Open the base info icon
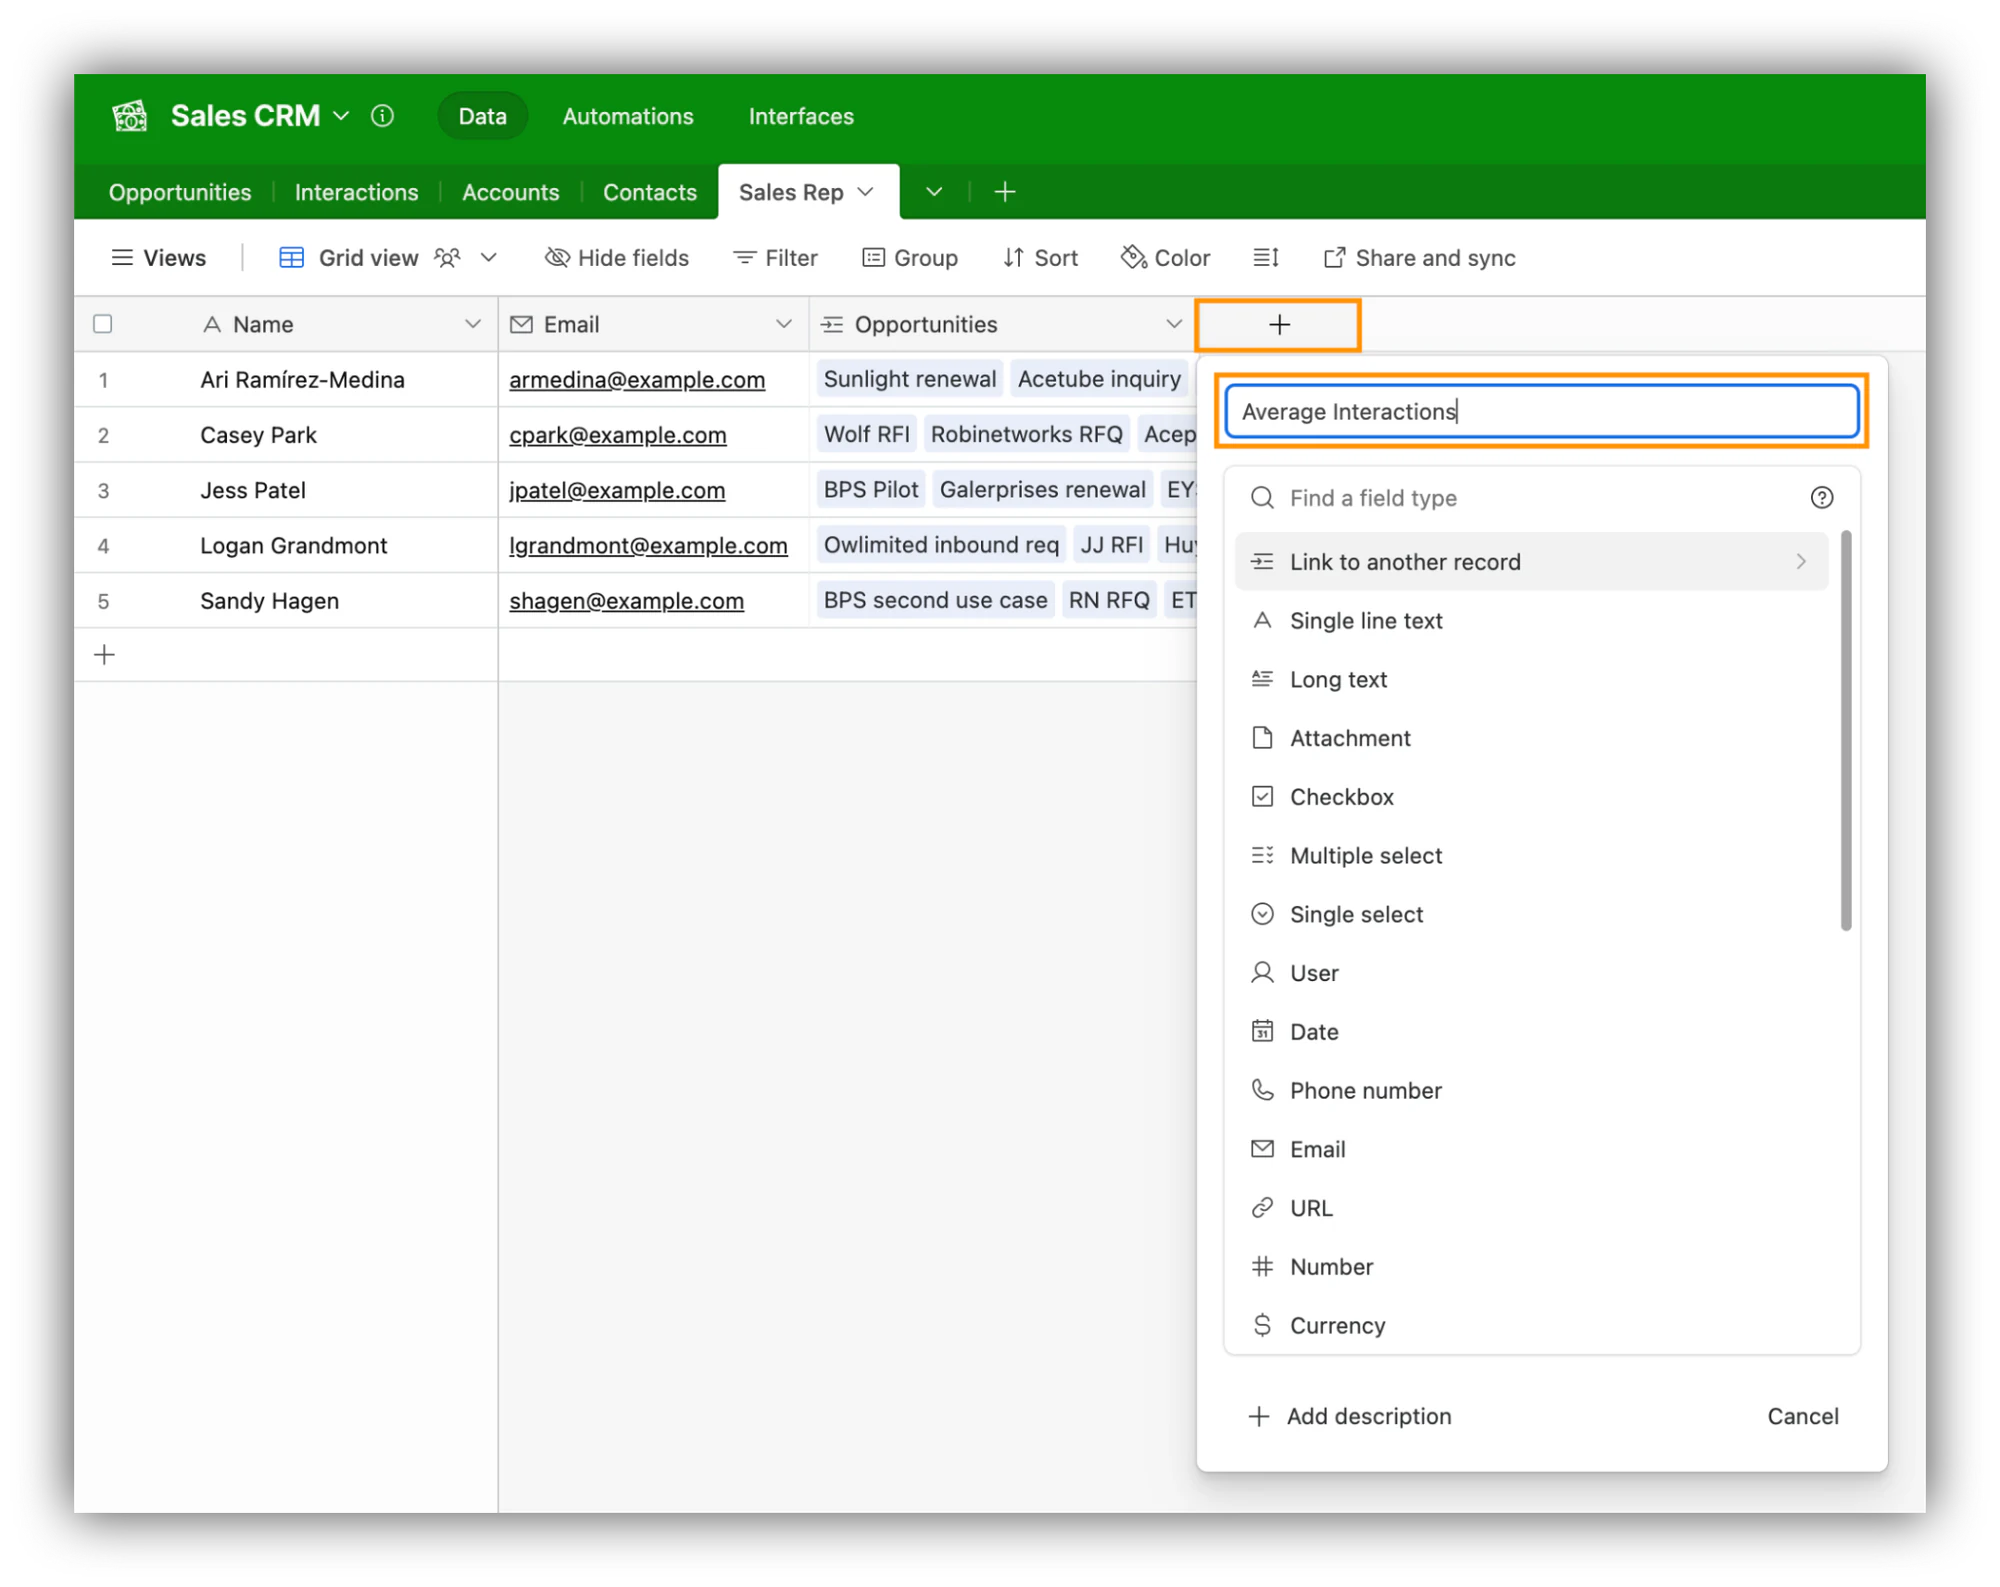 click(x=382, y=116)
